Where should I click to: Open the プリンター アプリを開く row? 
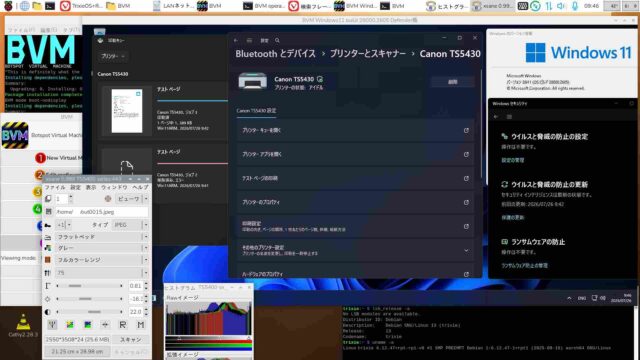click(x=355, y=155)
